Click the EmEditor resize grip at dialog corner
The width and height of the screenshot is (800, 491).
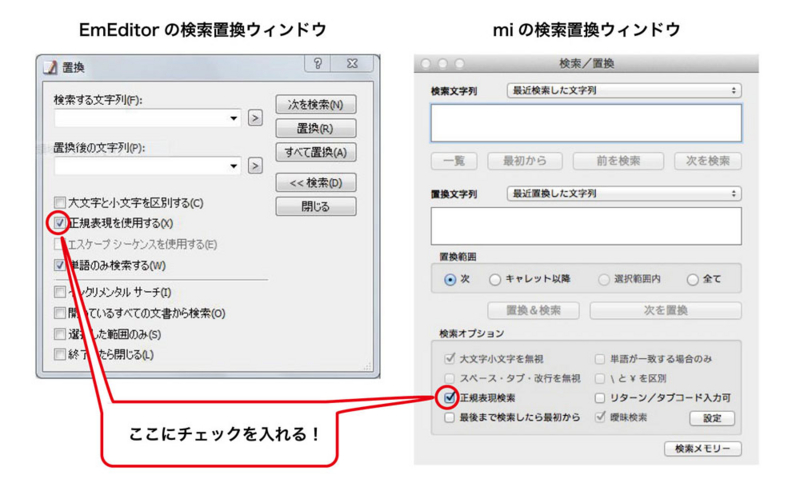368,366
